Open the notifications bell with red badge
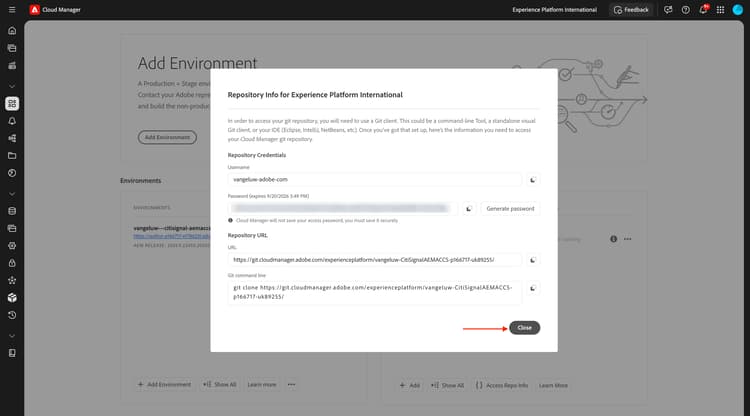Viewport: 750px width, 416px height. click(703, 10)
